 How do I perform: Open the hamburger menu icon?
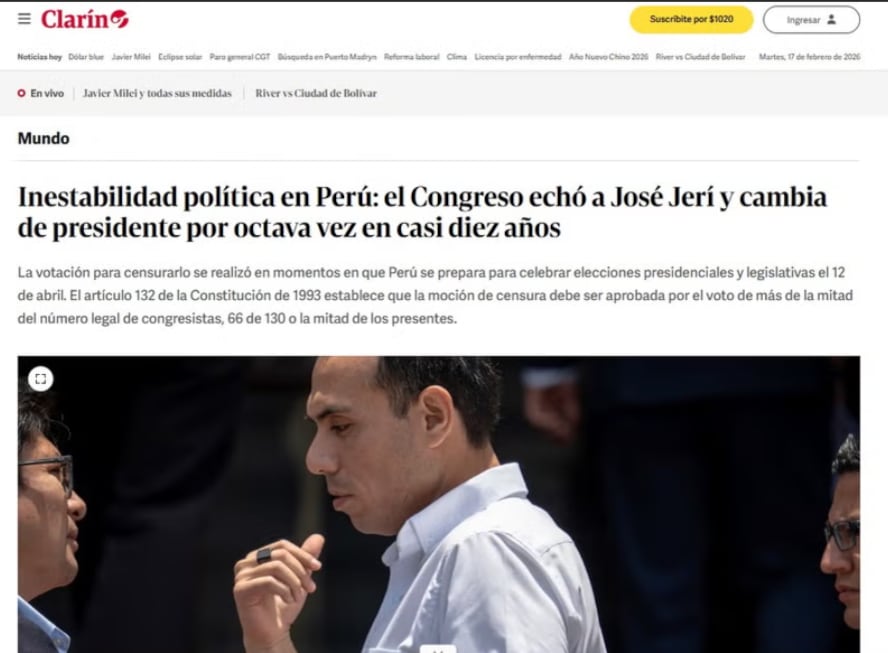click(x=24, y=19)
